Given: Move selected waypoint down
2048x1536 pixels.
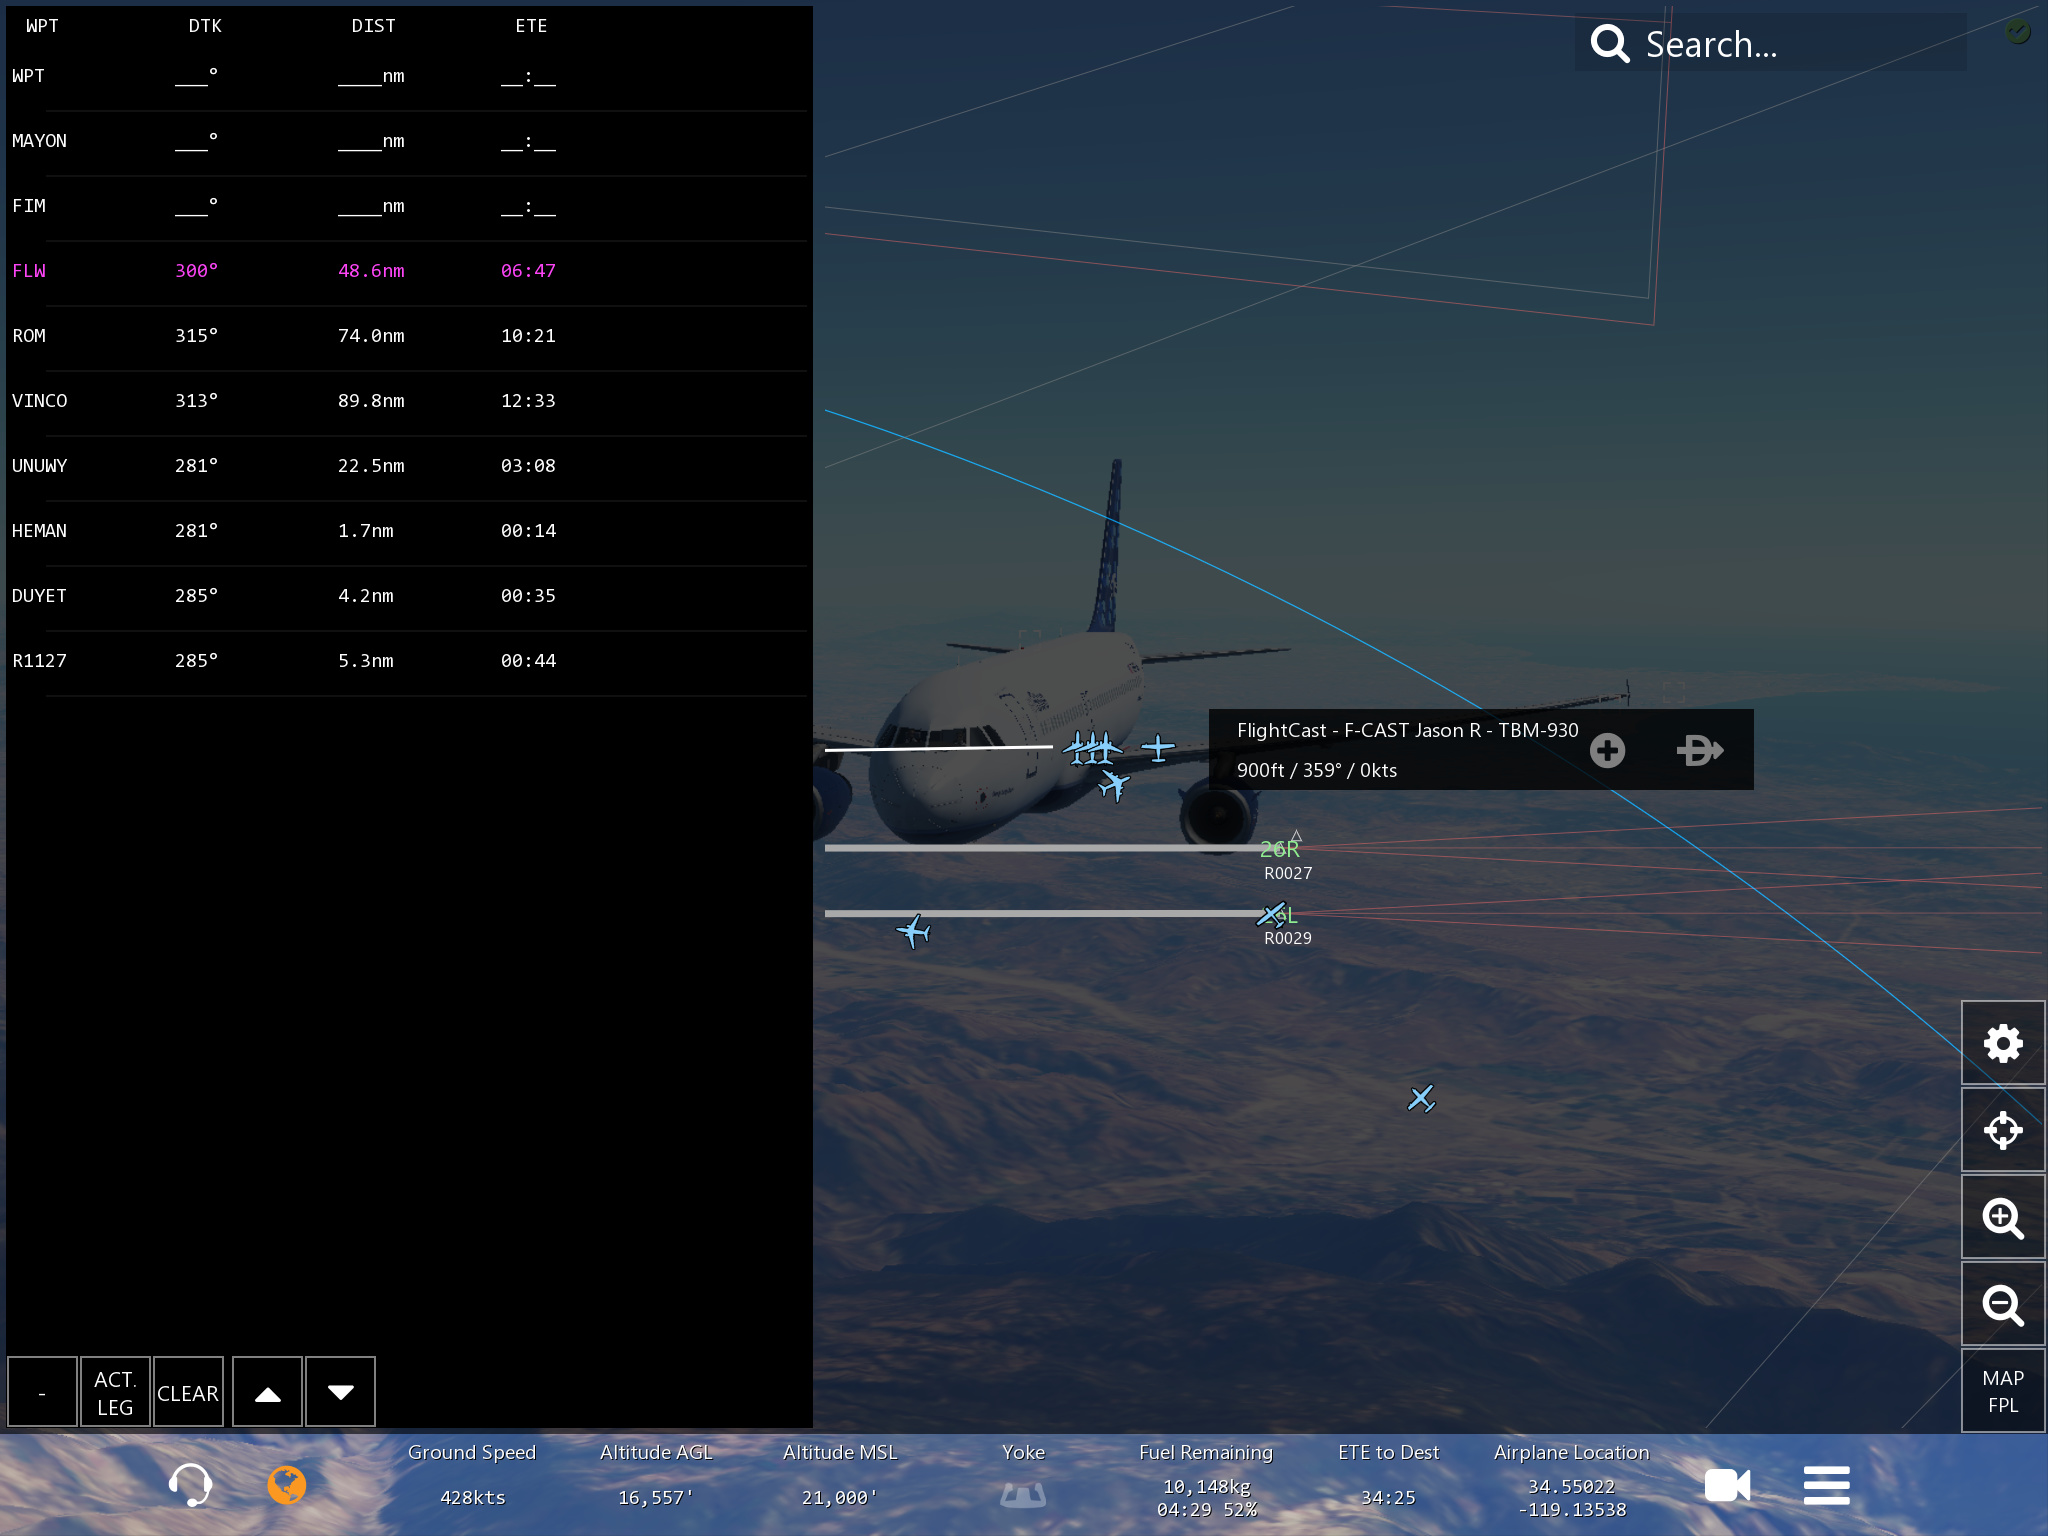Looking at the screenshot, I should click(x=340, y=1392).
